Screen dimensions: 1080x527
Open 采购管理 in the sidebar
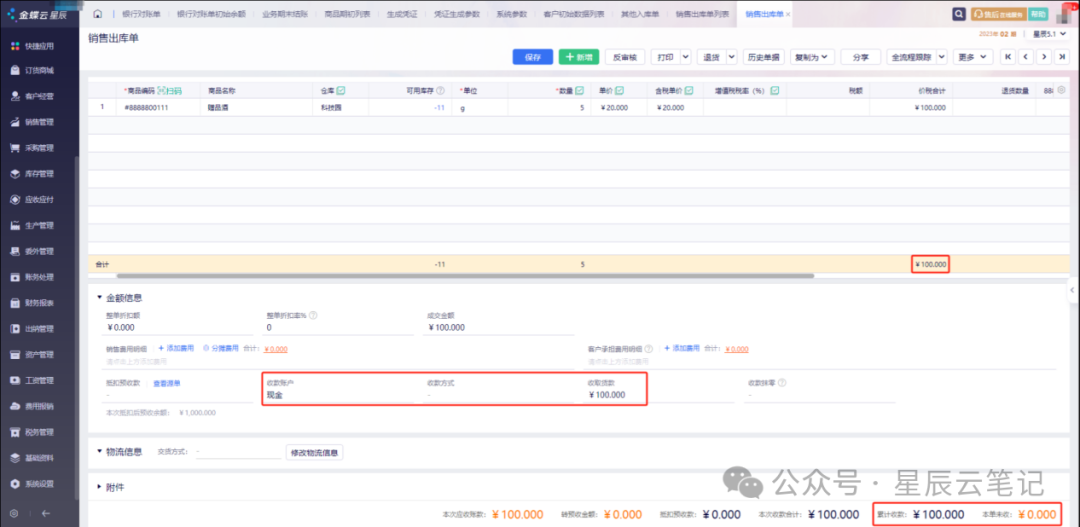click(39, 148)
